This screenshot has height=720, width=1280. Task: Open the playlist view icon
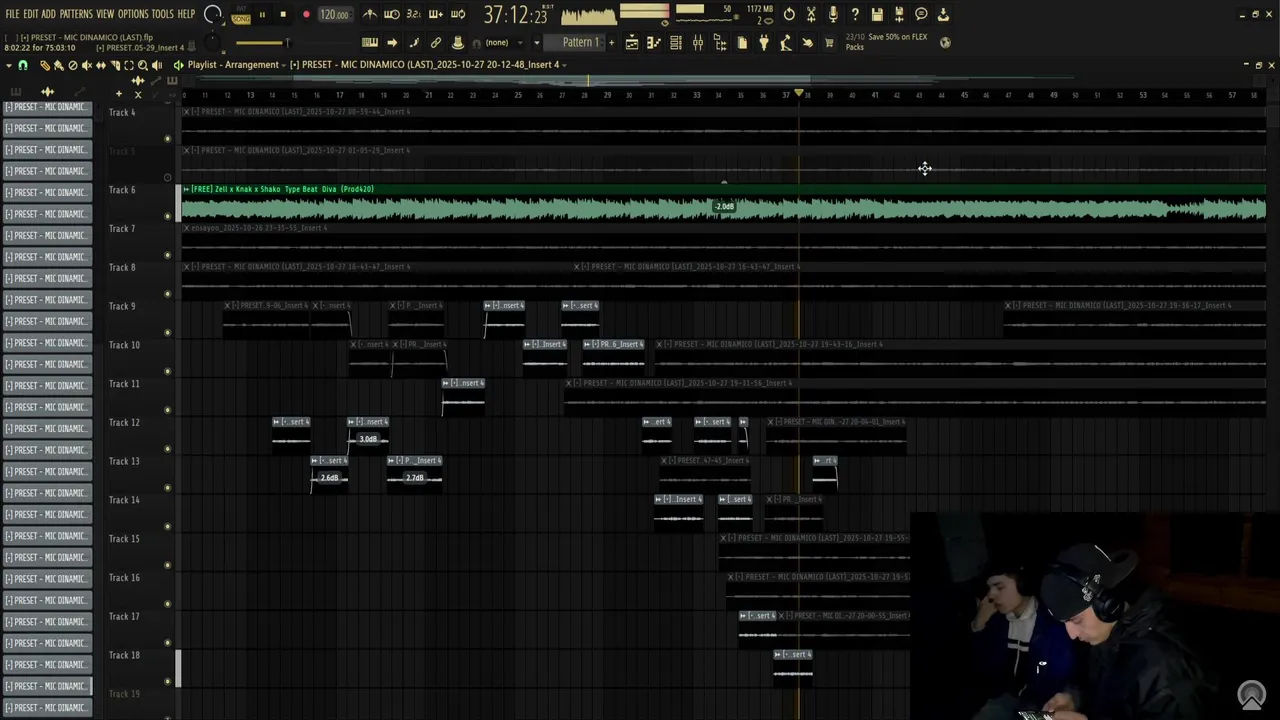632,43
